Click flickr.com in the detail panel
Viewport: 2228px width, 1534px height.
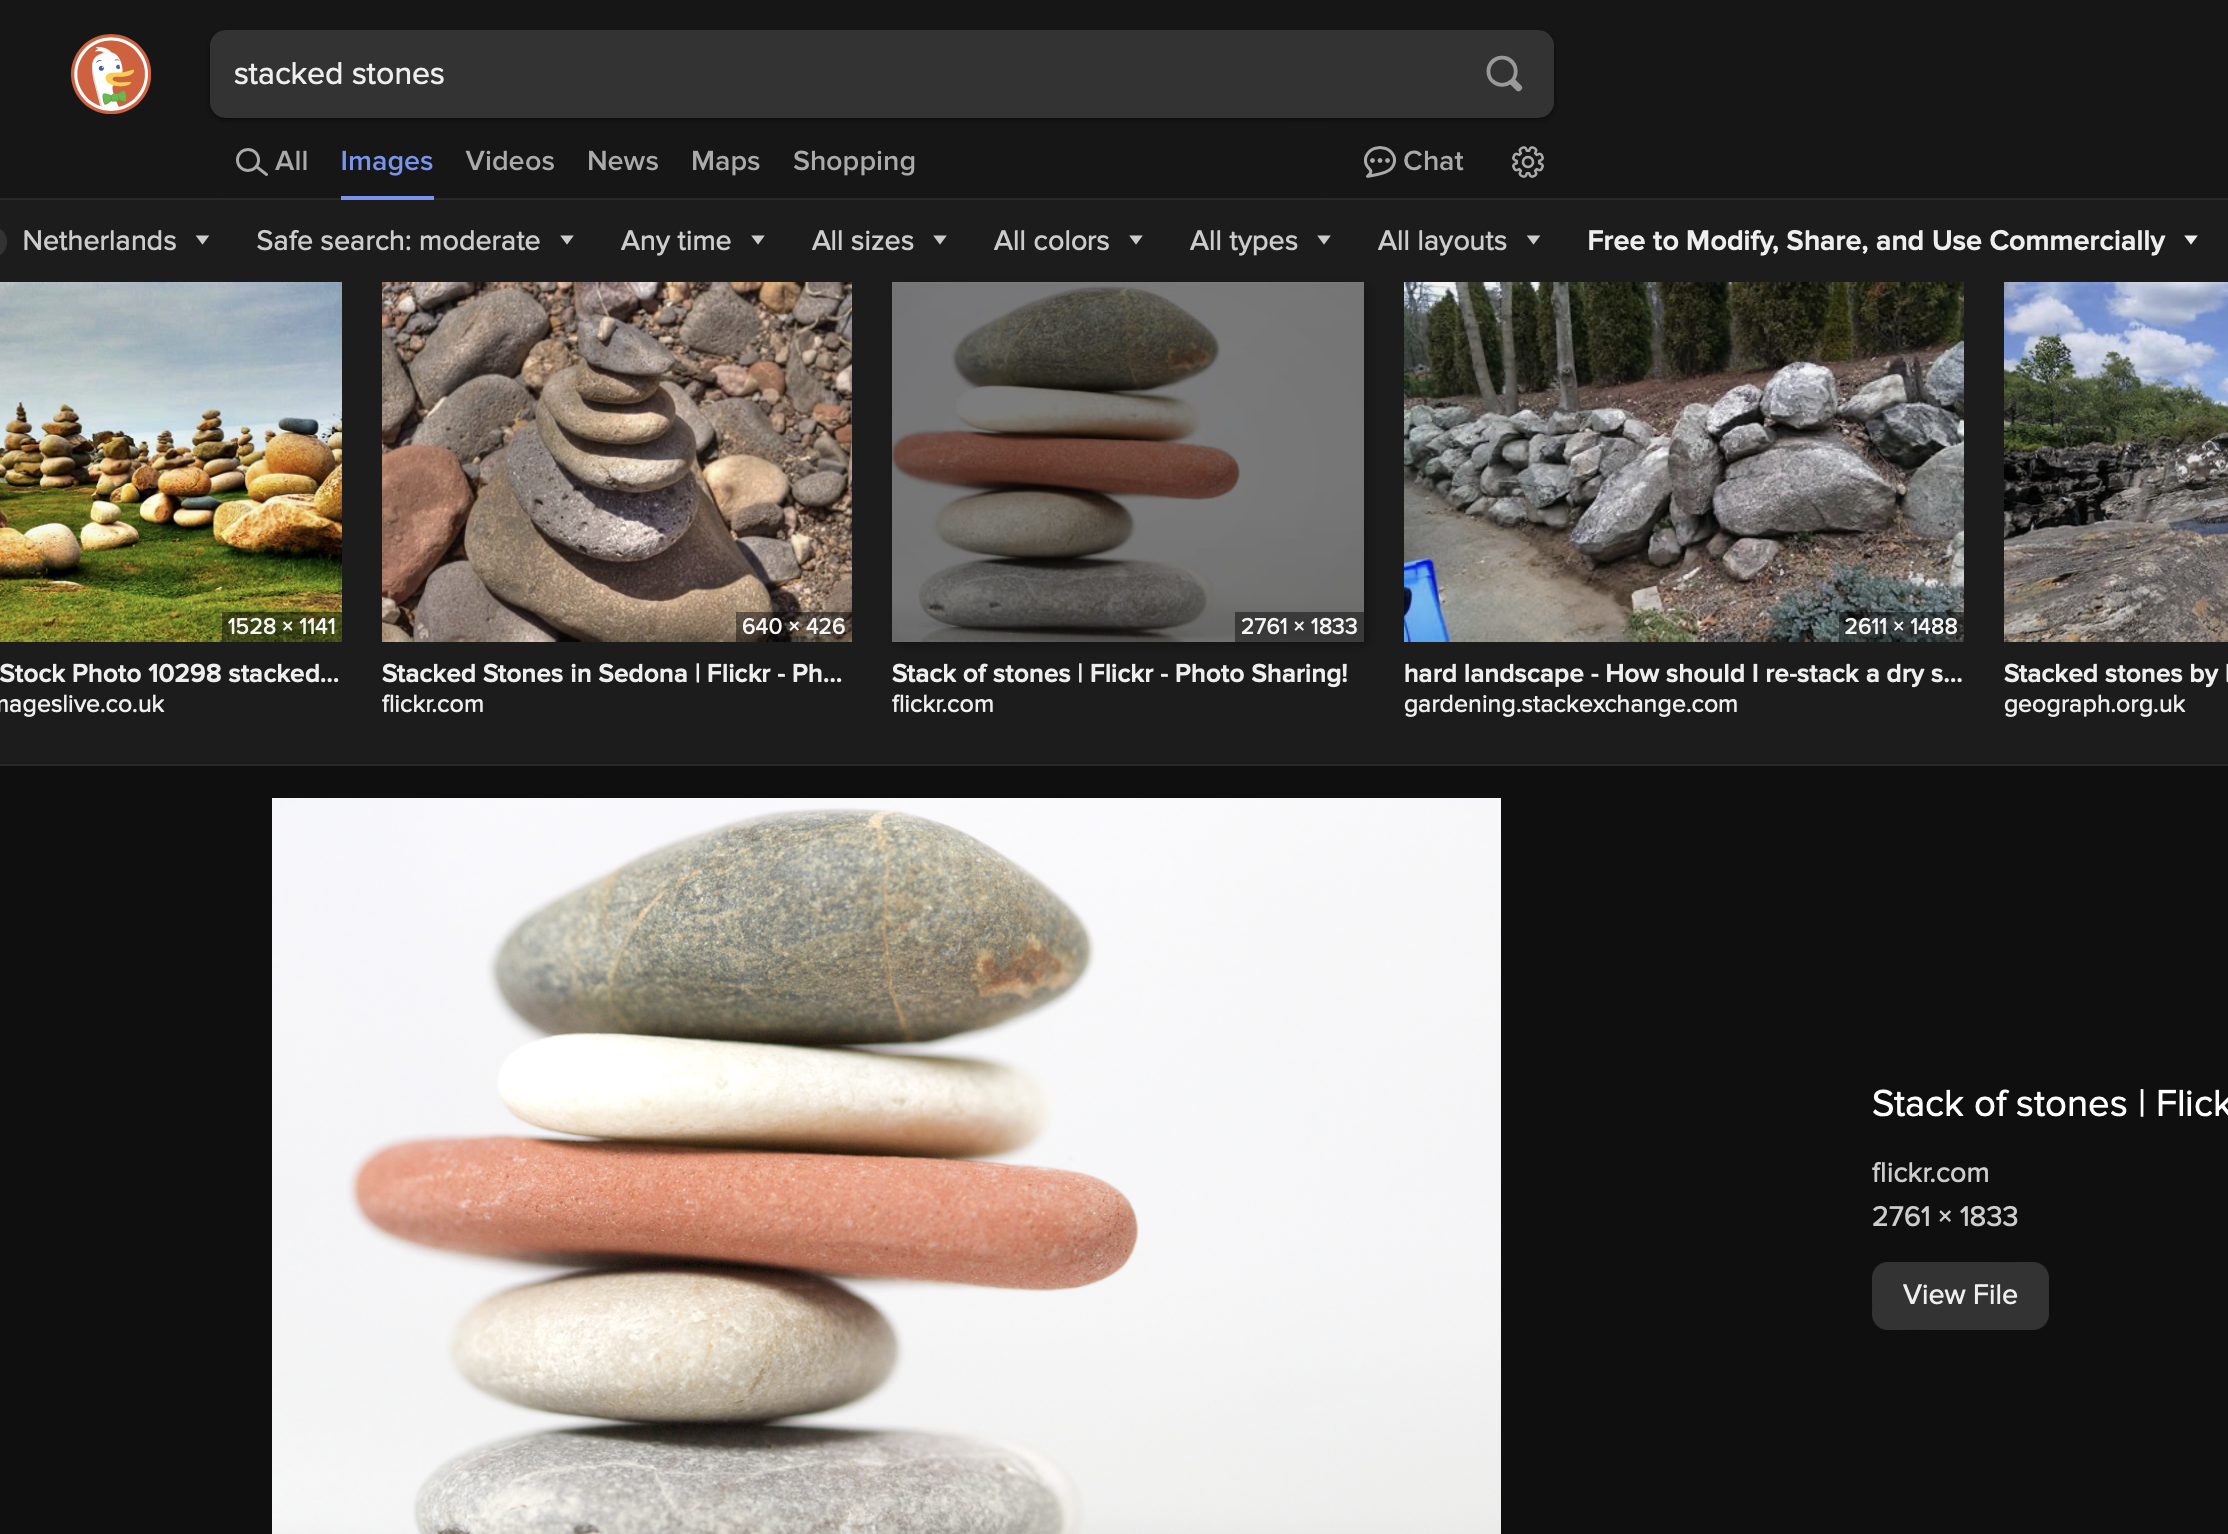click(x=1930, y=1172)
